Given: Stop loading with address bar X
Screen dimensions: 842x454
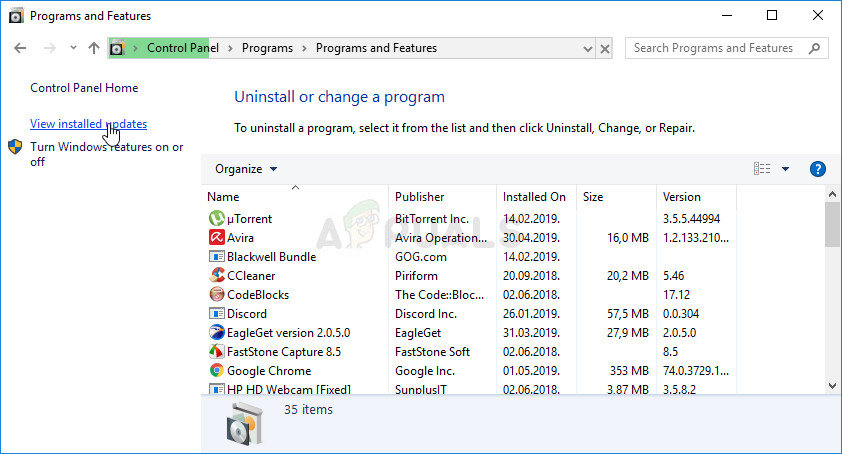Looking at the screenshot, I should click(605, 49).
